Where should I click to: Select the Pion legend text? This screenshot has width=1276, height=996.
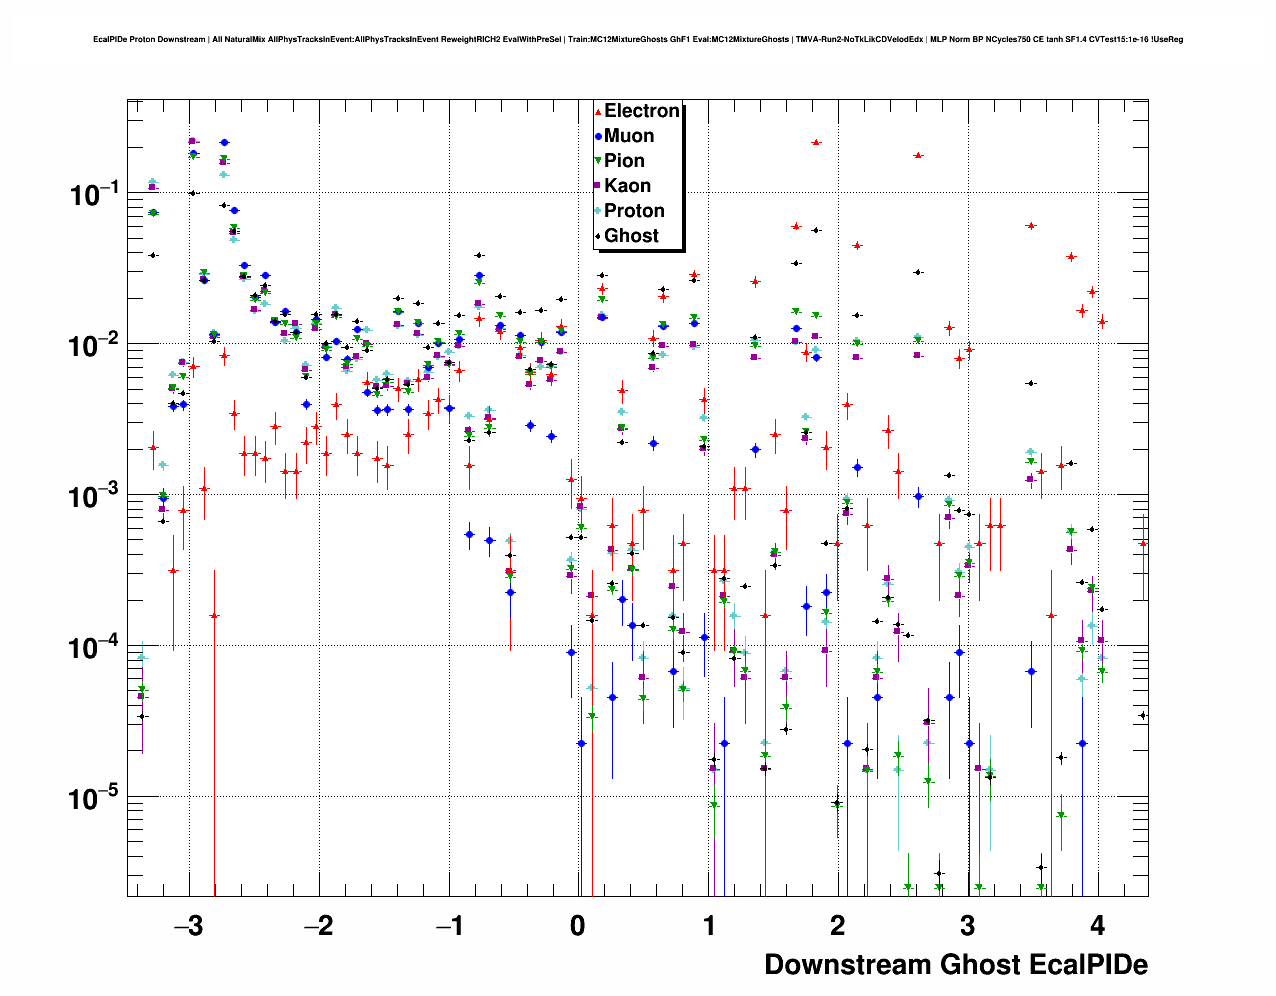[624, 161]
